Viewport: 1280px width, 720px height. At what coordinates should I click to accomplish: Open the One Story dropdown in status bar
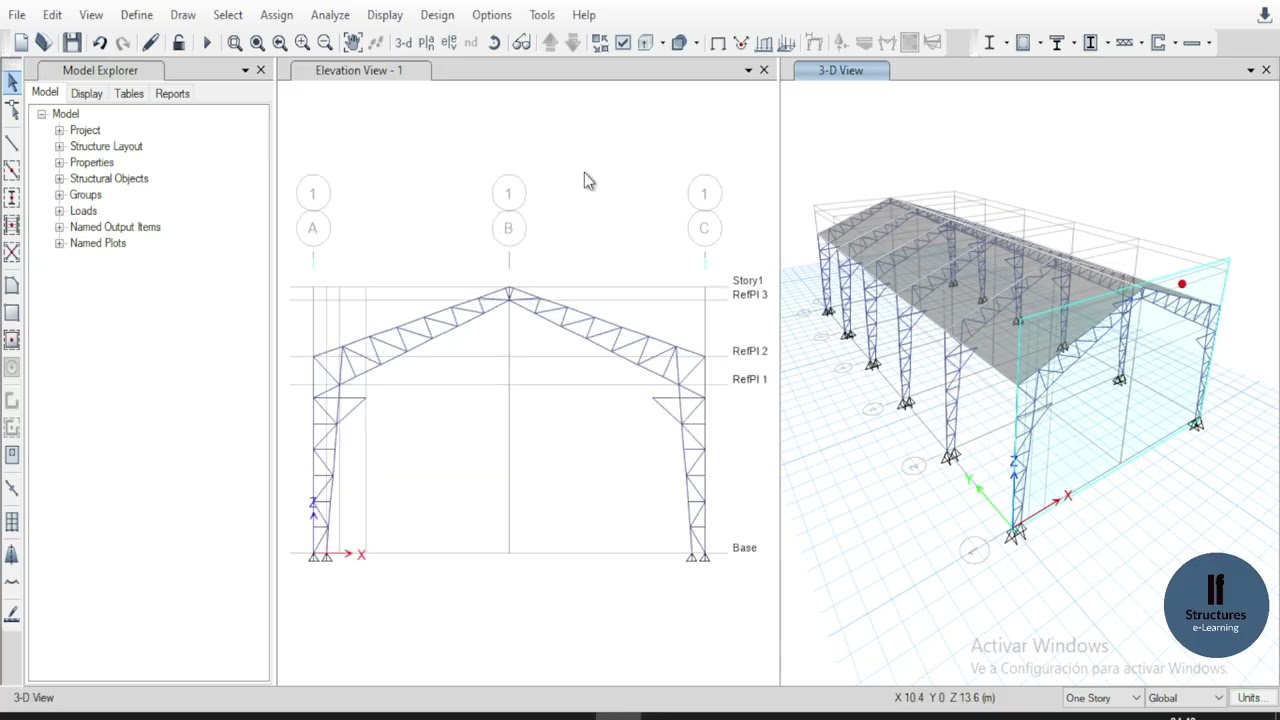pyautogui.click(x=1103, y=698)
